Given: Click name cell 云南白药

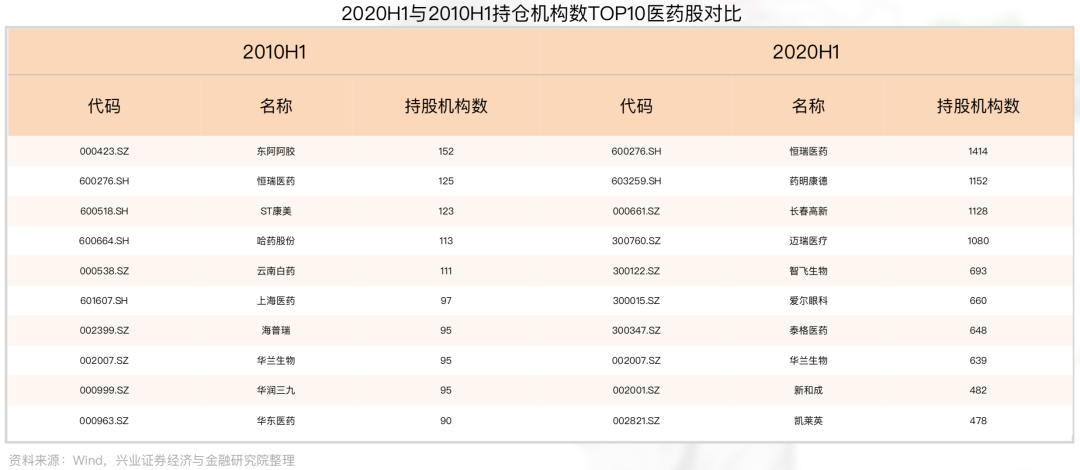Looking at the screenshot, I should [x=276, y=271].
